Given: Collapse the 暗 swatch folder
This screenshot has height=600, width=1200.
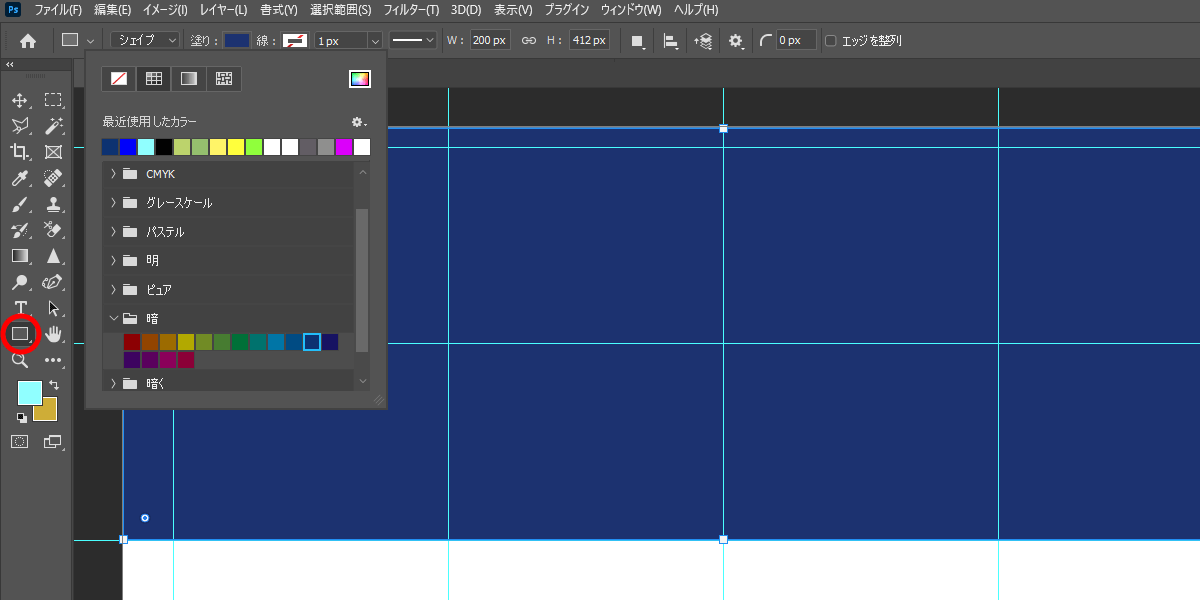Looking at the screenshot, I should [114, 319].
